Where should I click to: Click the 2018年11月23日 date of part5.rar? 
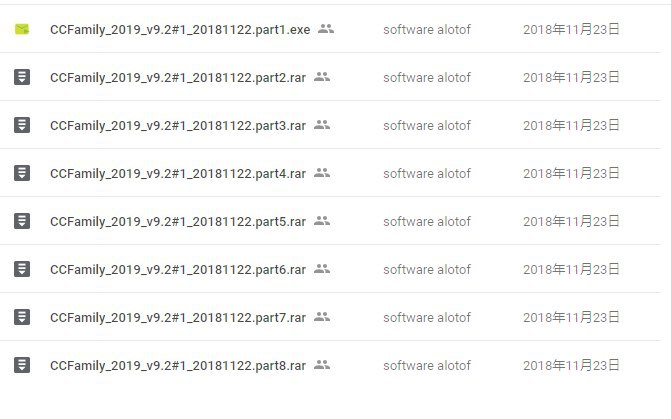[x=571, y=221]
